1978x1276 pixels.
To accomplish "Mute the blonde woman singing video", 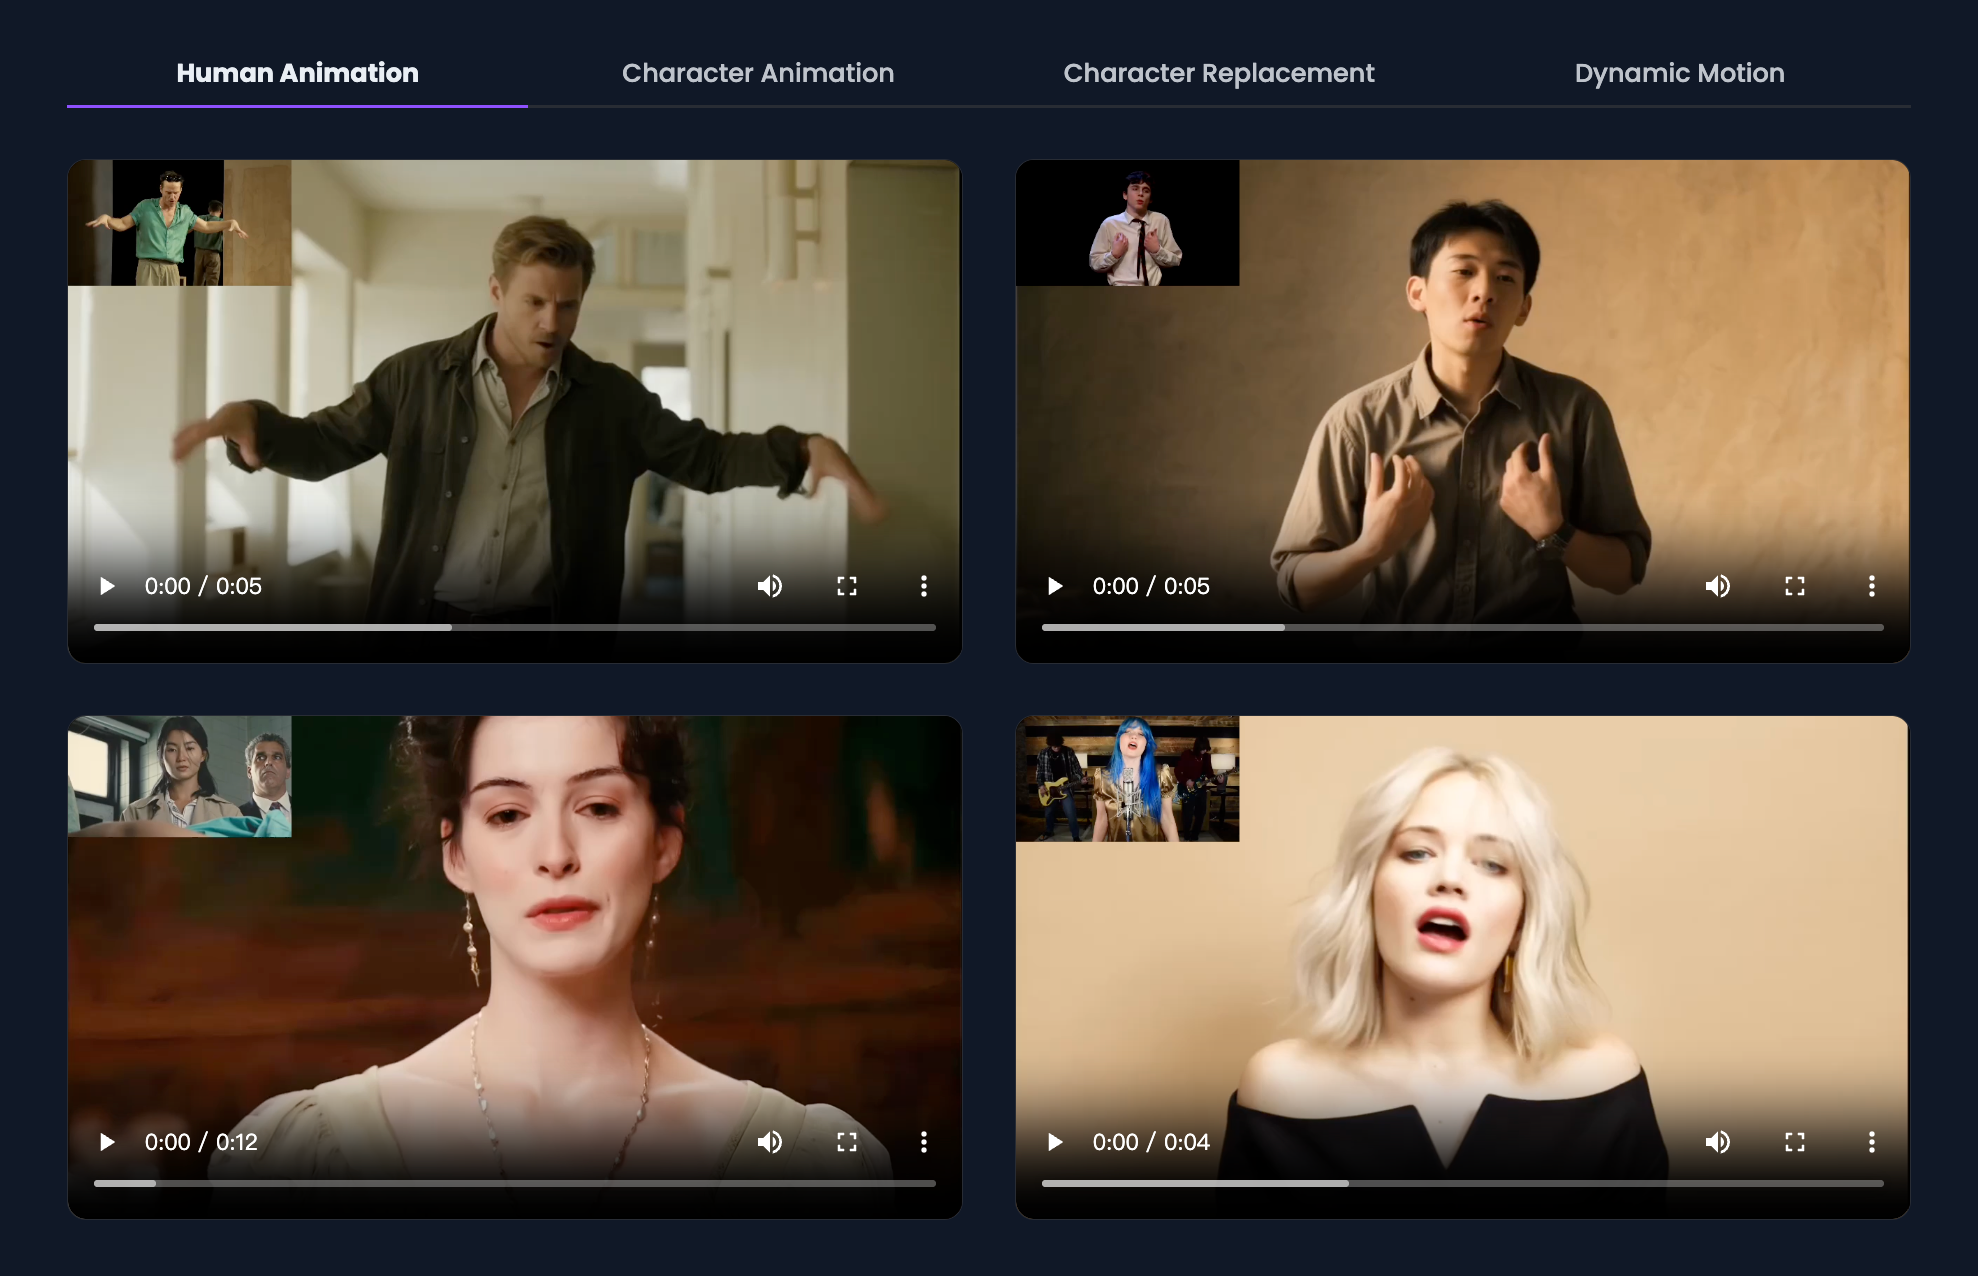I will click(x=1718, y=1142).
